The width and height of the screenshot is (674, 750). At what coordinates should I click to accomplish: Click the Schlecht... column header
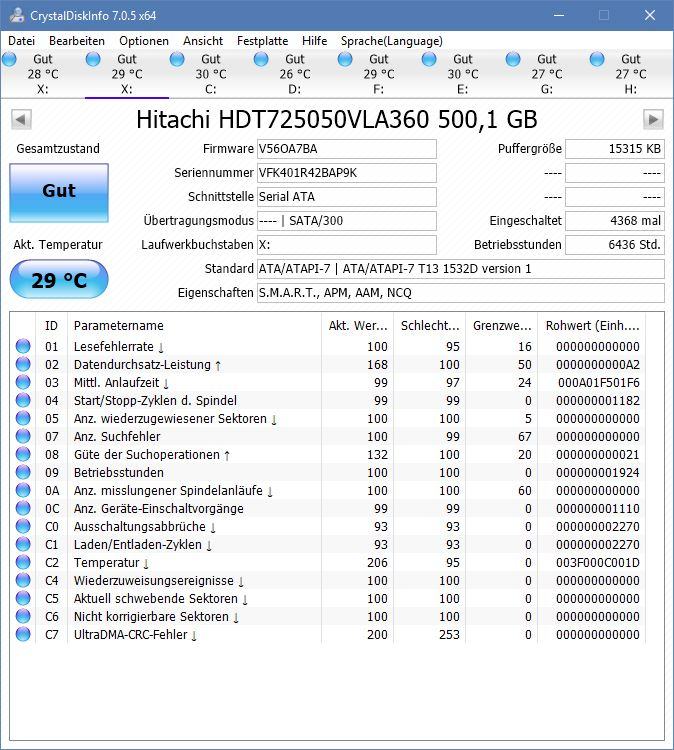[430, 326]
